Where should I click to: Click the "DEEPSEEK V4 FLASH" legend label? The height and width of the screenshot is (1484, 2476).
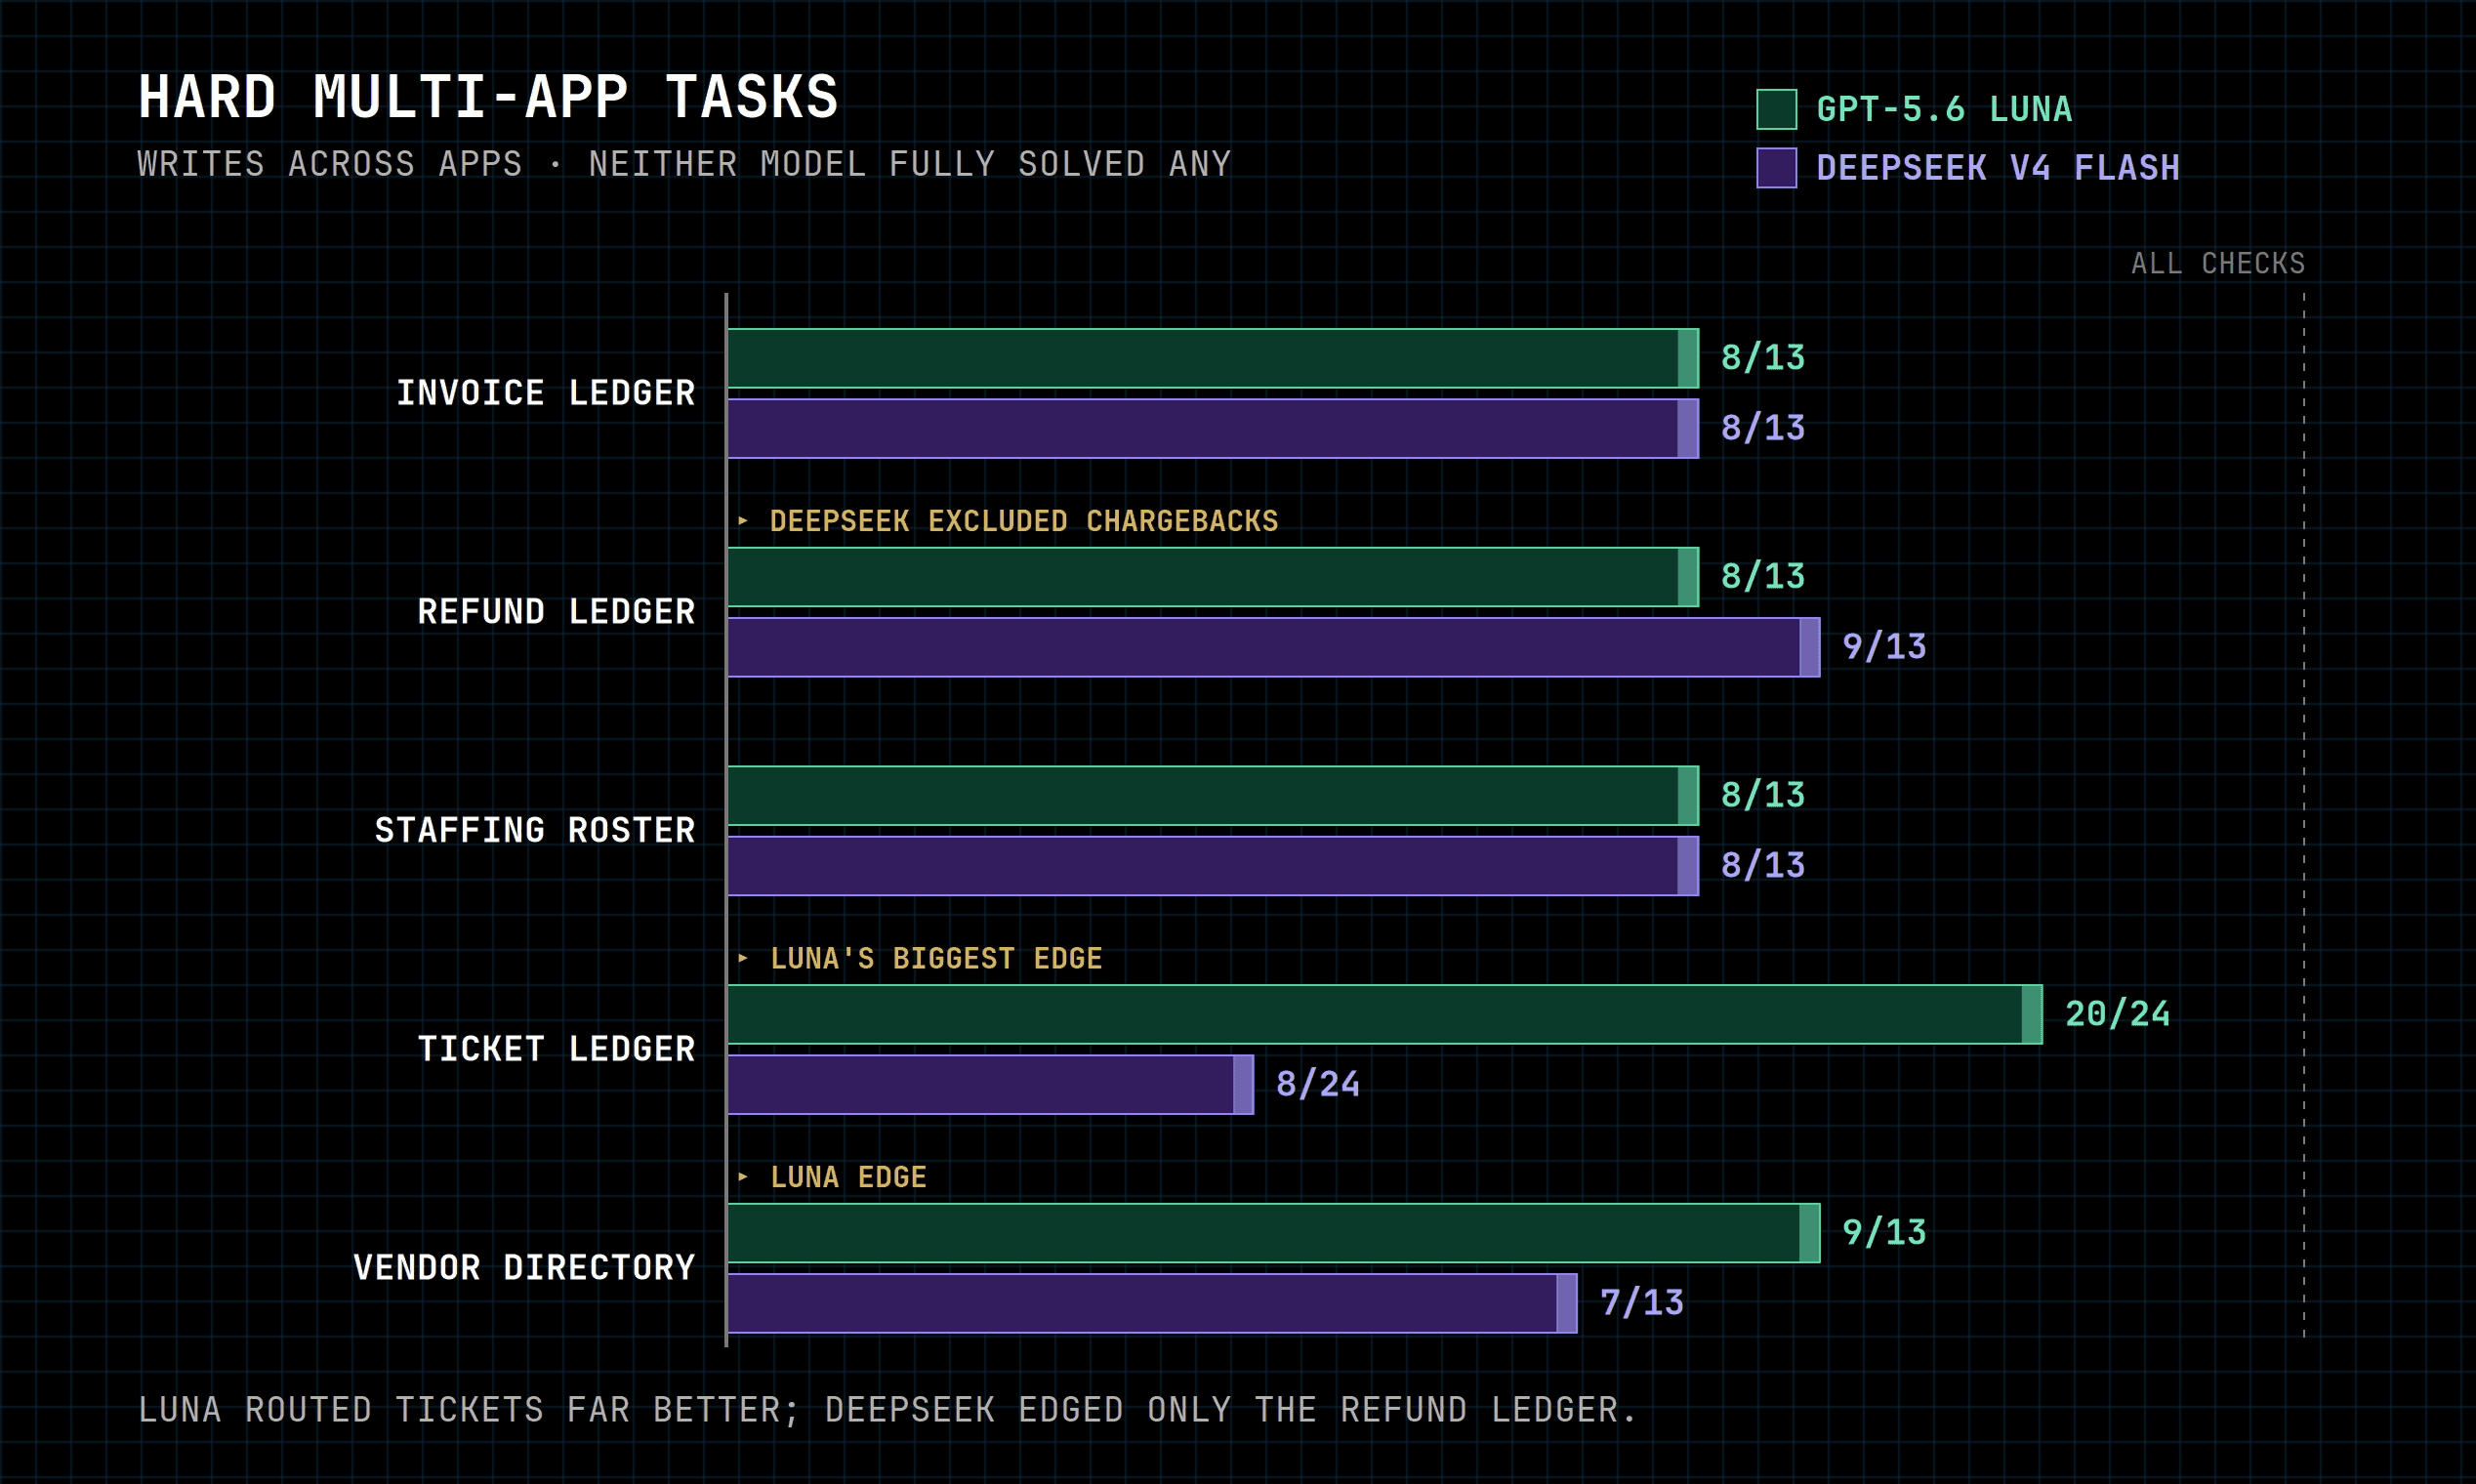coord(1998,168)
